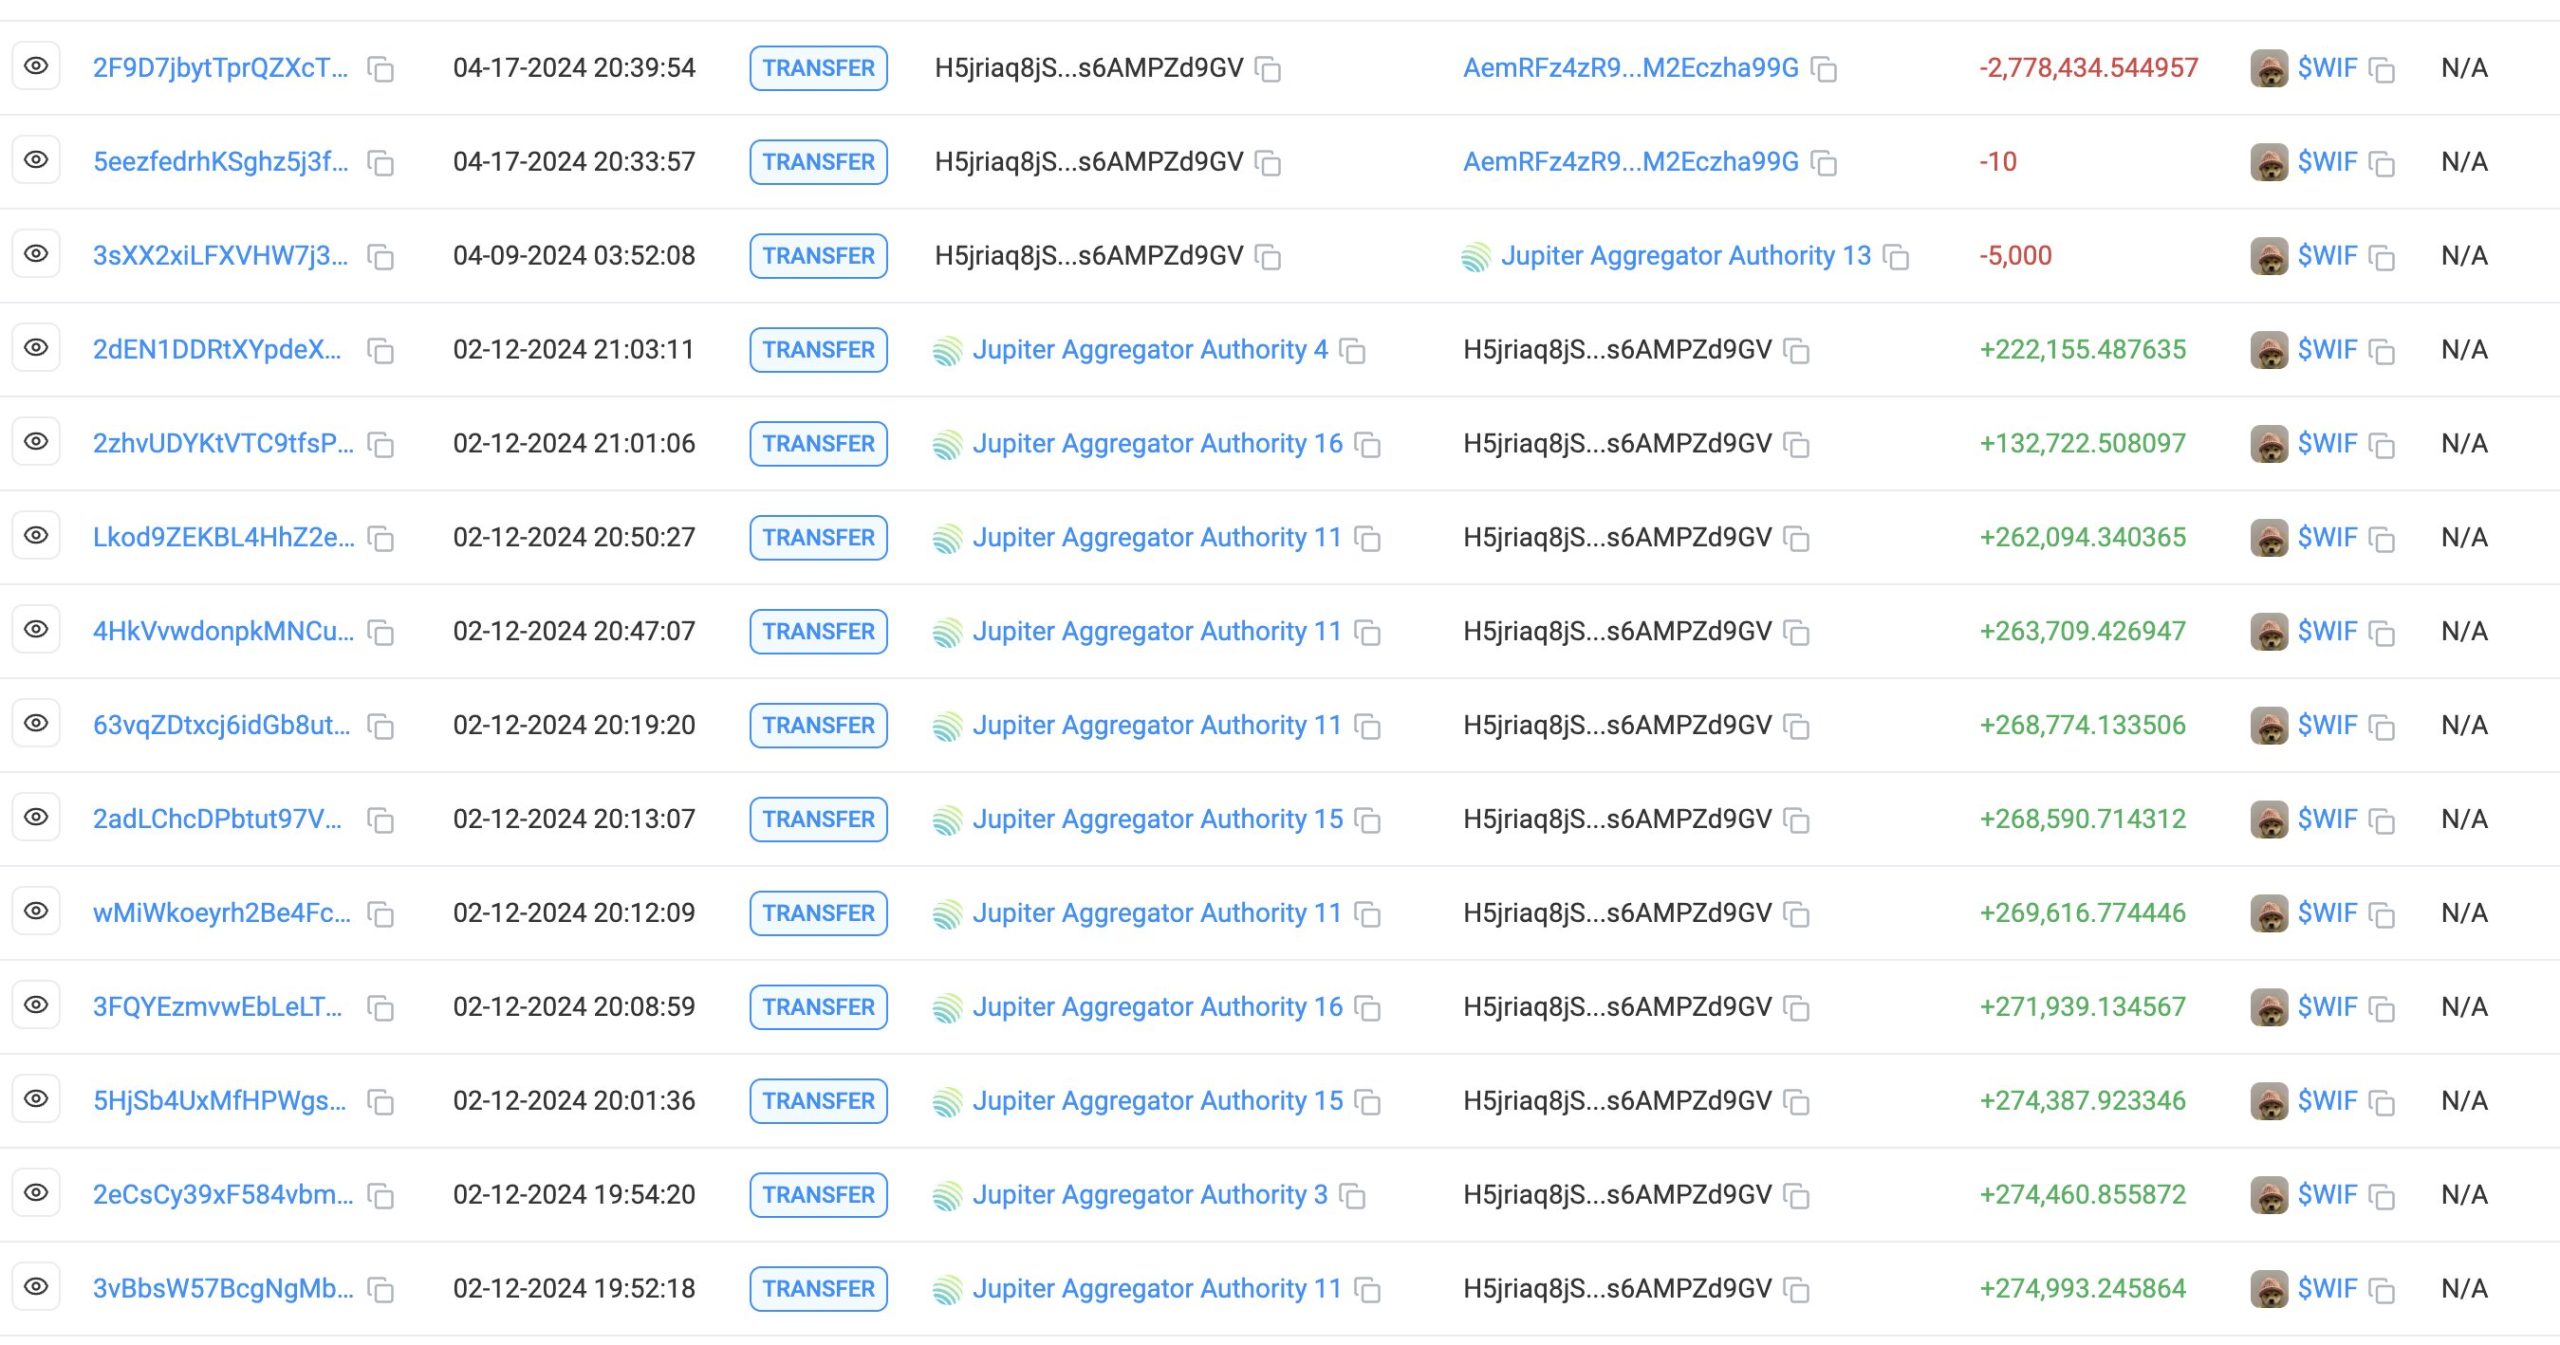Copy signature 2F9D7jbytTprQZXcT... with its copy icon
This screenshot has height=1345, width=2560.
pyautogui.click(x=380, y=69)
